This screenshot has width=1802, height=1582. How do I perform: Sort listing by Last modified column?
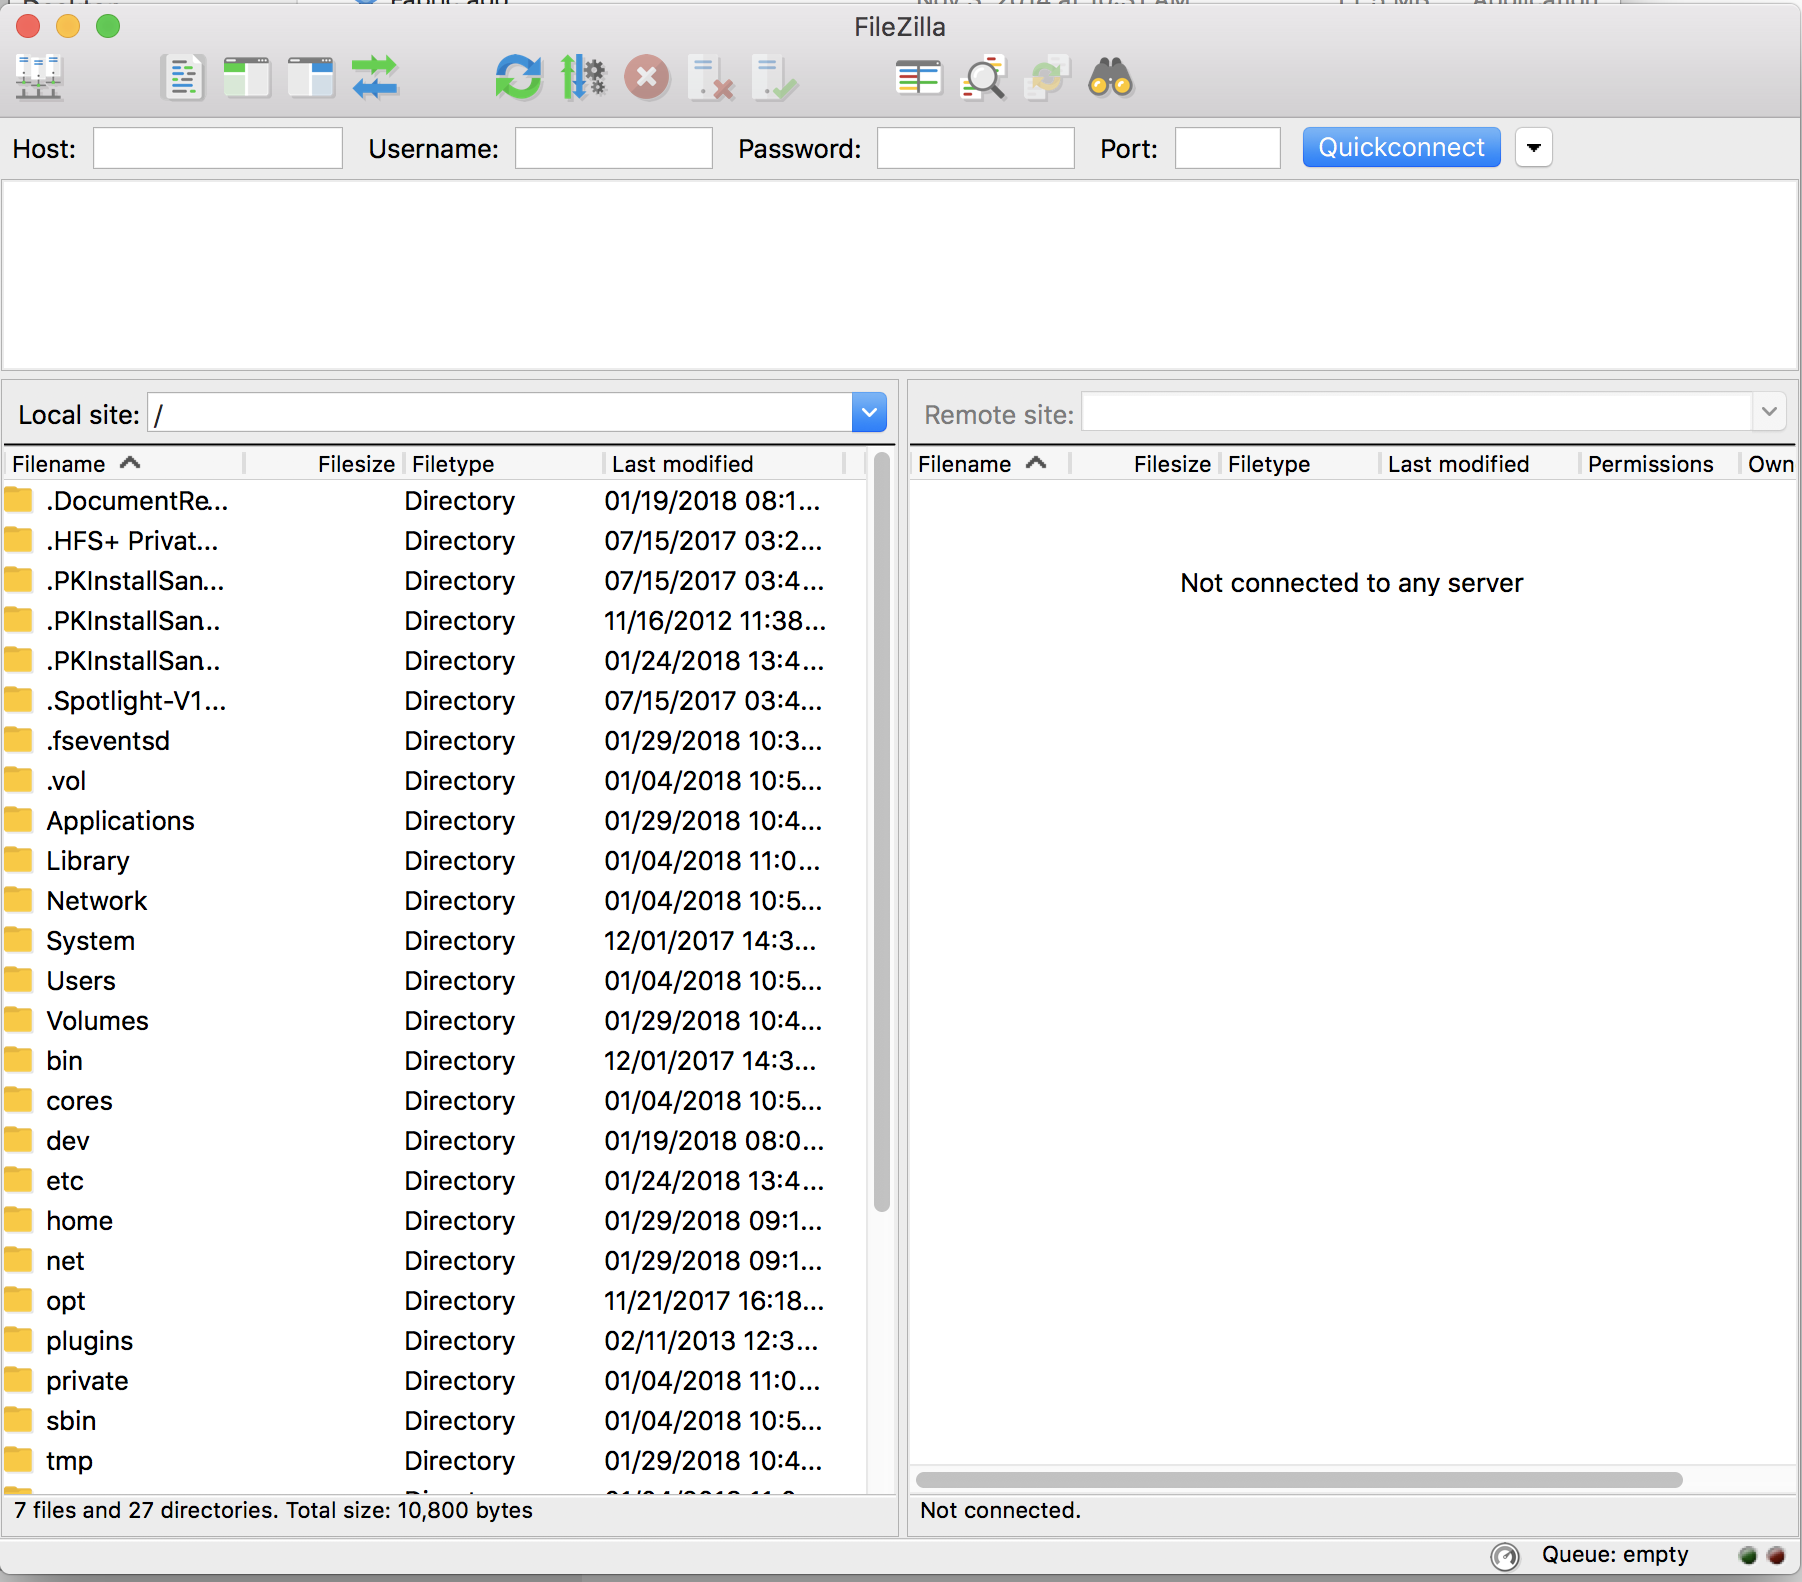tap(683, 463)
